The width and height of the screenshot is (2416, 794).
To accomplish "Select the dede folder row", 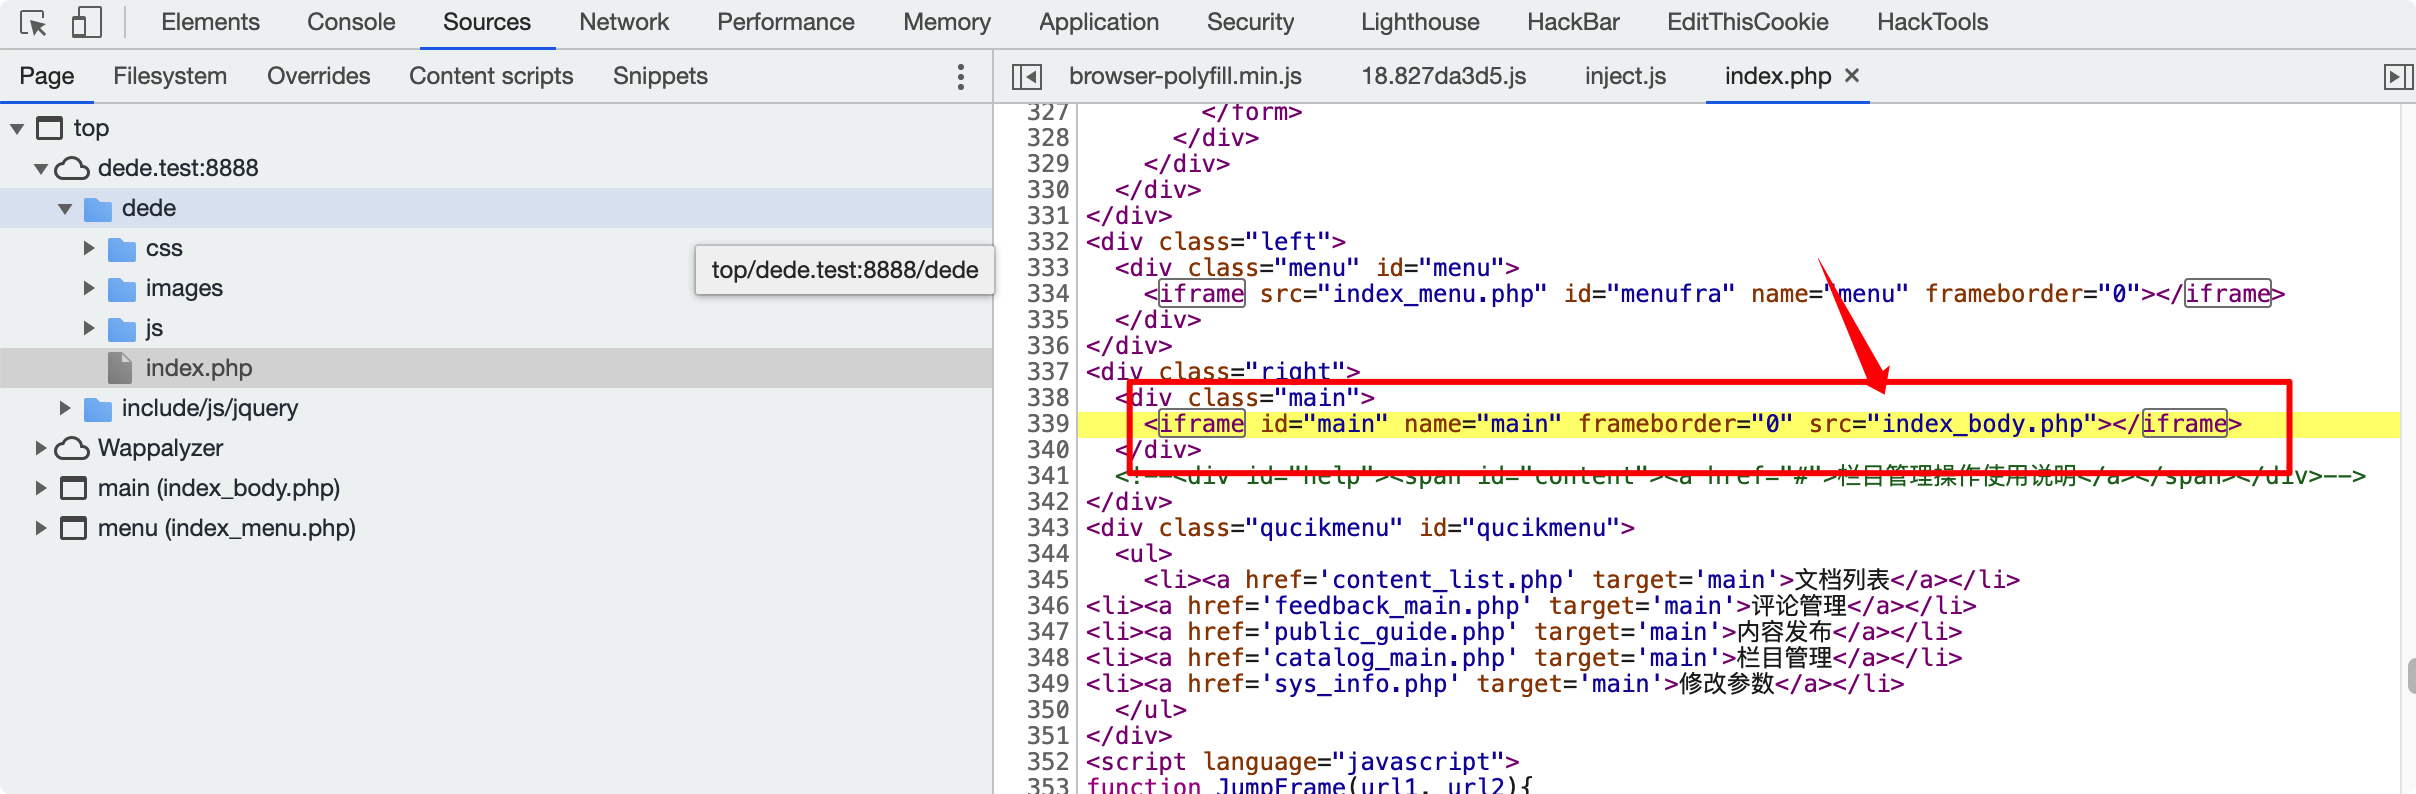I will 496,208.
